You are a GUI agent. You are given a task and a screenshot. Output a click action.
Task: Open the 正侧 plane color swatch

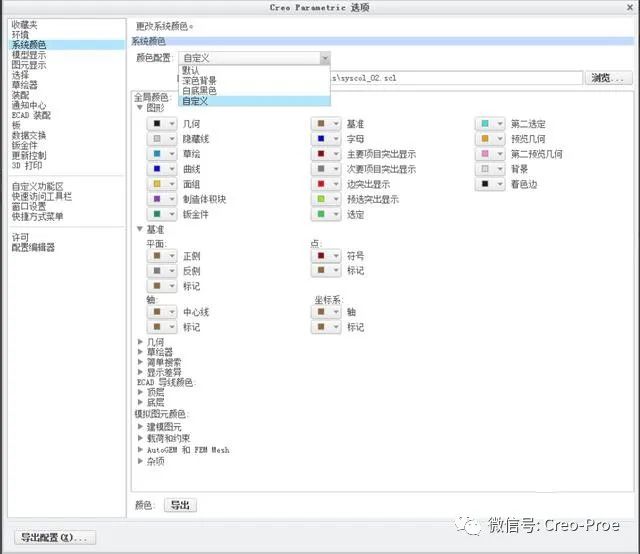(162, 256)
